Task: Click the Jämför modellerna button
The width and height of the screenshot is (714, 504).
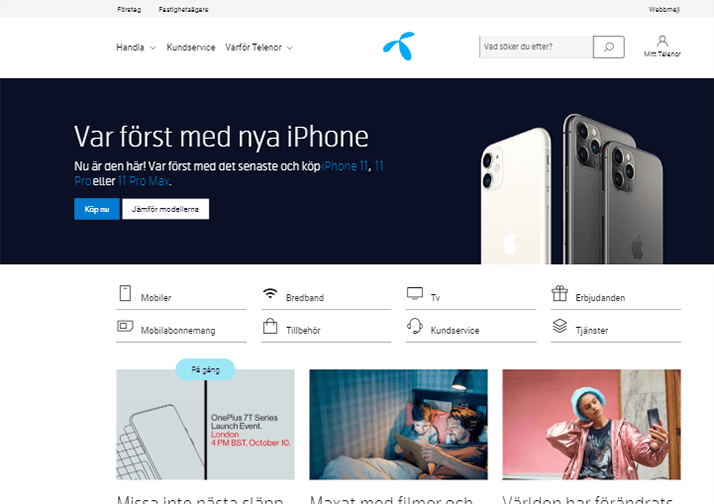Action: (x=165, y=209)
